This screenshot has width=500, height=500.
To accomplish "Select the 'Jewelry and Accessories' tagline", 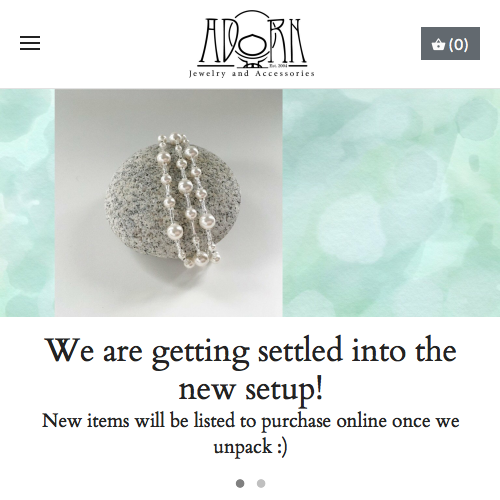I will [x=252, y=73].
